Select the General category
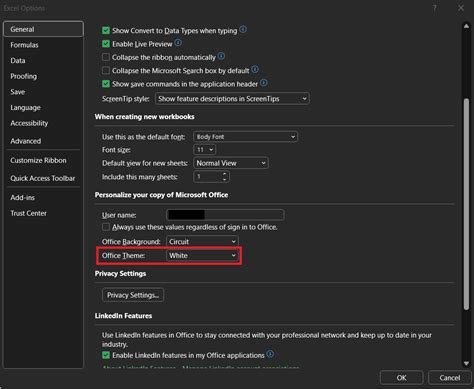 click(x=43, y=29)
